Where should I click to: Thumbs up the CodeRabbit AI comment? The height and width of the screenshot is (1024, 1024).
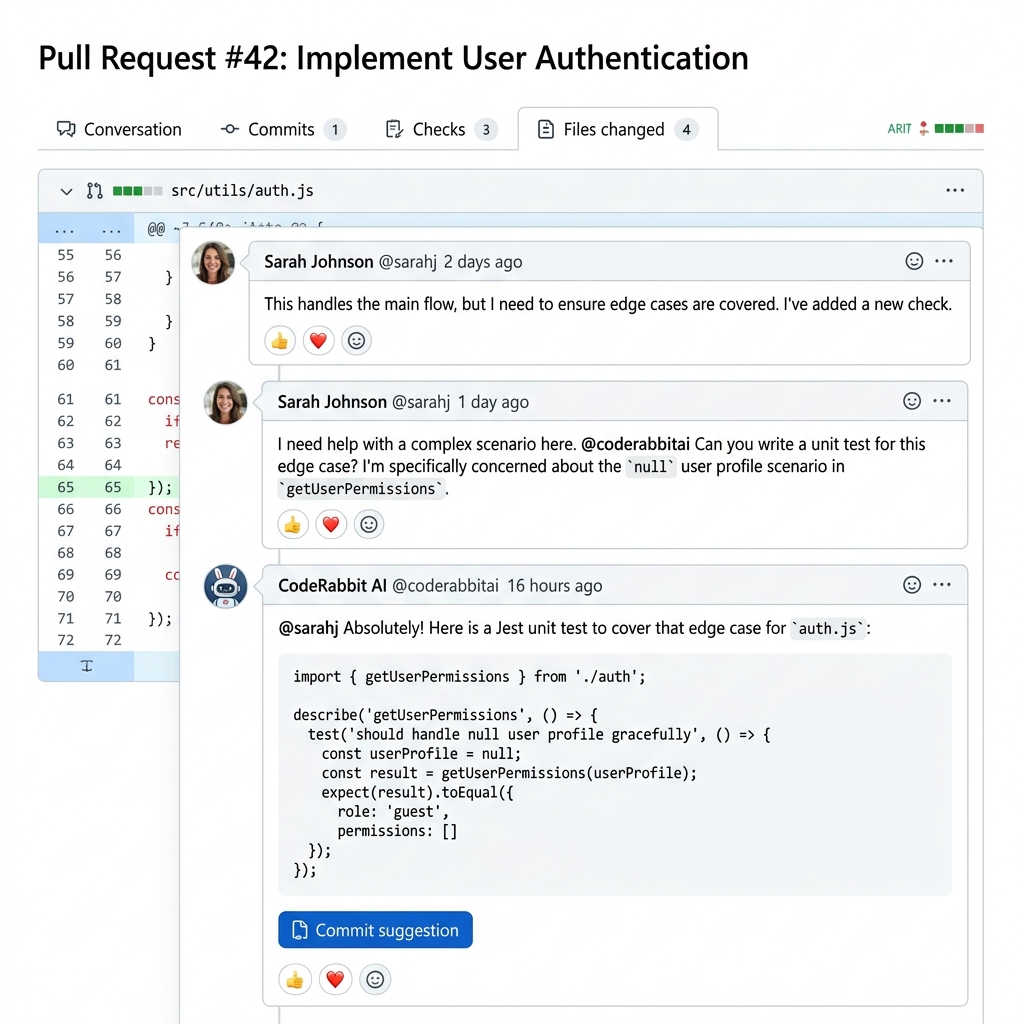295,980
